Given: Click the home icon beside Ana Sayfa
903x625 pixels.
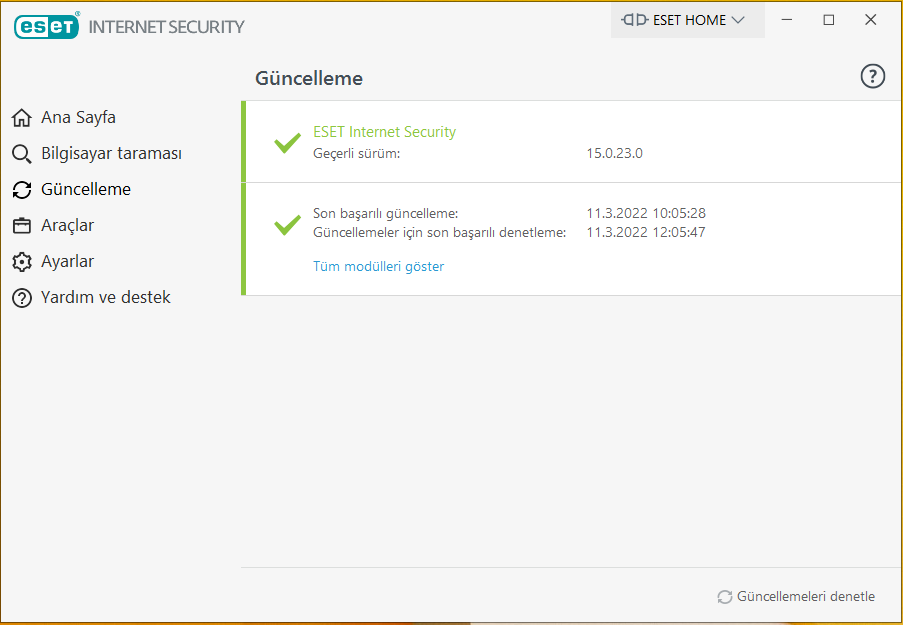Looking at the screenshot, I should click(22, 118).
